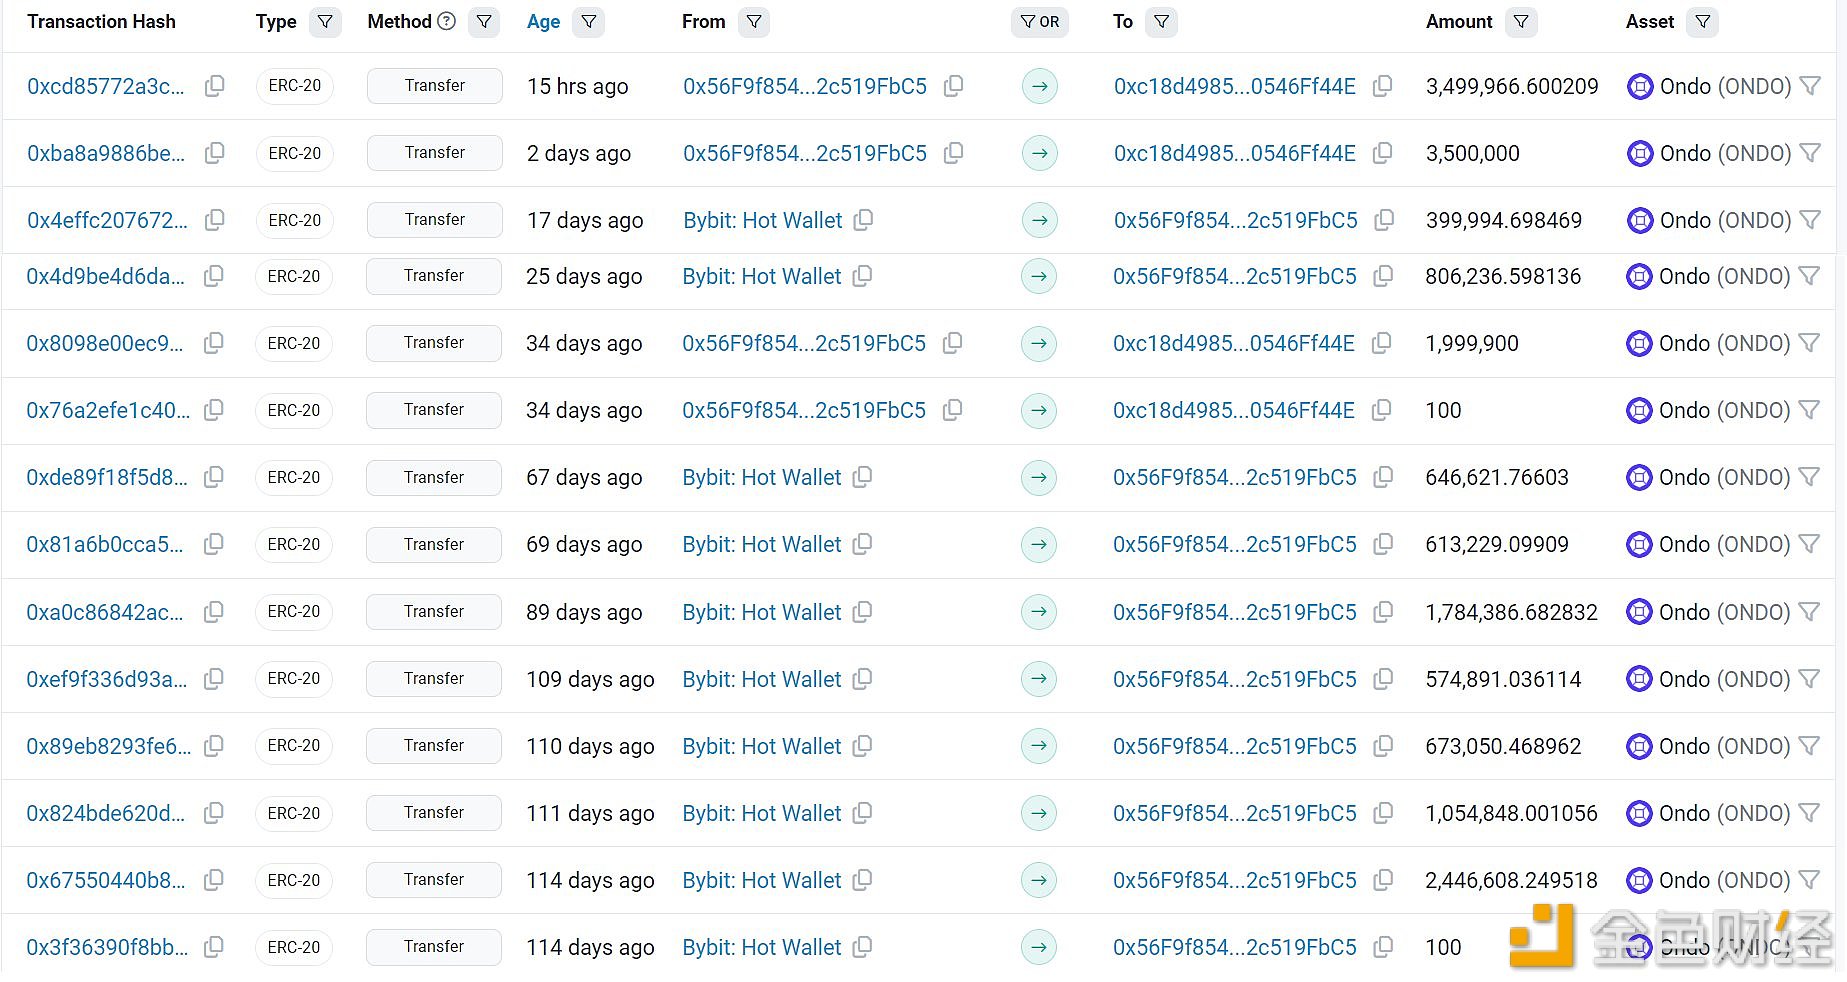
Task: Switch Age column header format
Action: 543,22
